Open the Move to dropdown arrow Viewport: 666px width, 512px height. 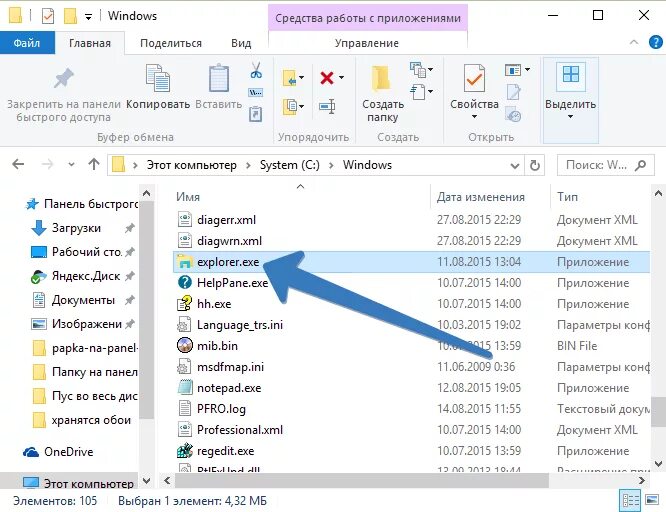click(x=302, y=78)
